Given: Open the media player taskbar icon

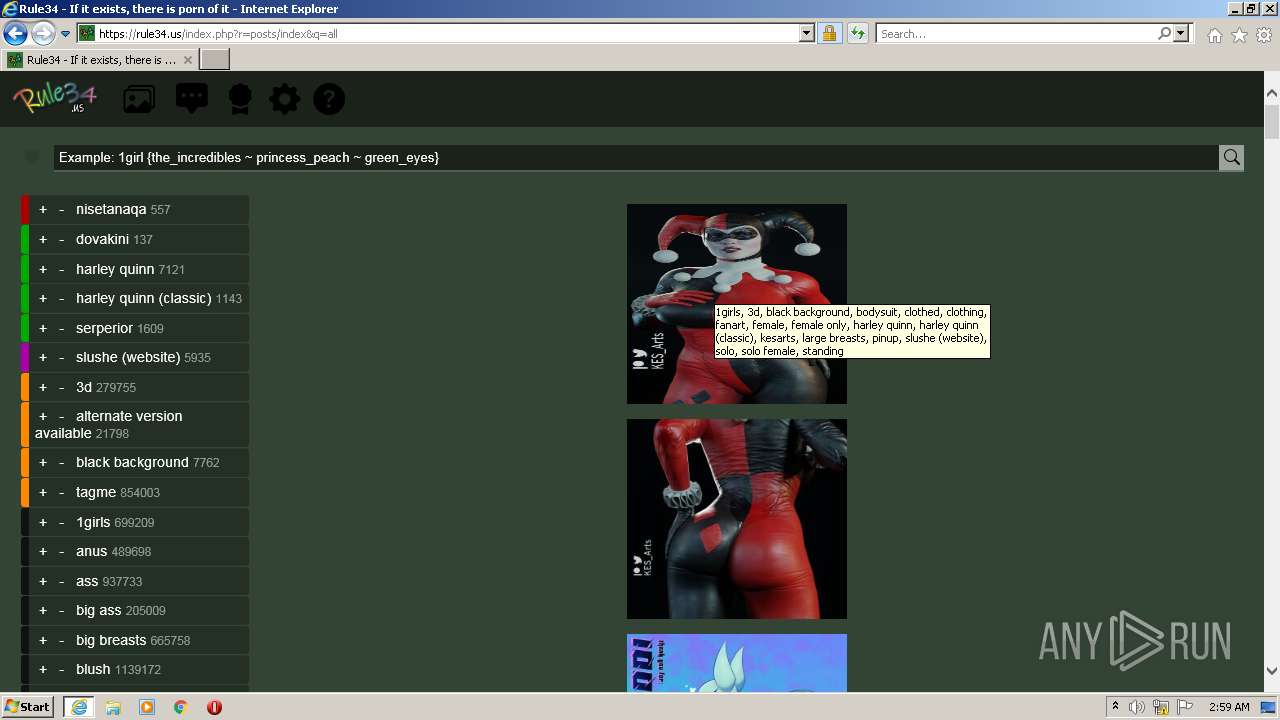Looking at the screenshot, I should tap(147, 707).
